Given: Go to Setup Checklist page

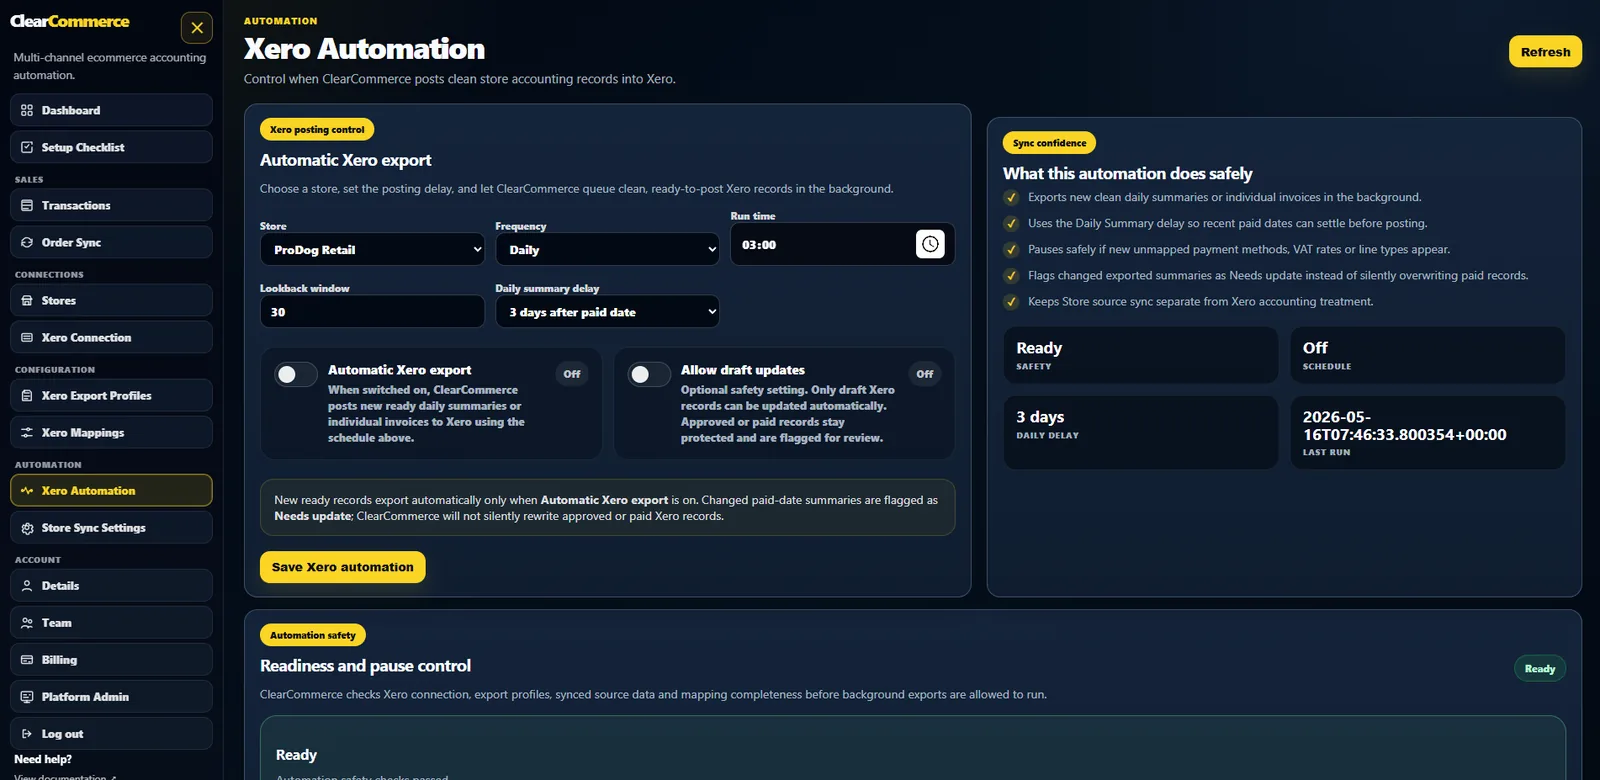Looking at the screenshot, I should click(111, 147).
